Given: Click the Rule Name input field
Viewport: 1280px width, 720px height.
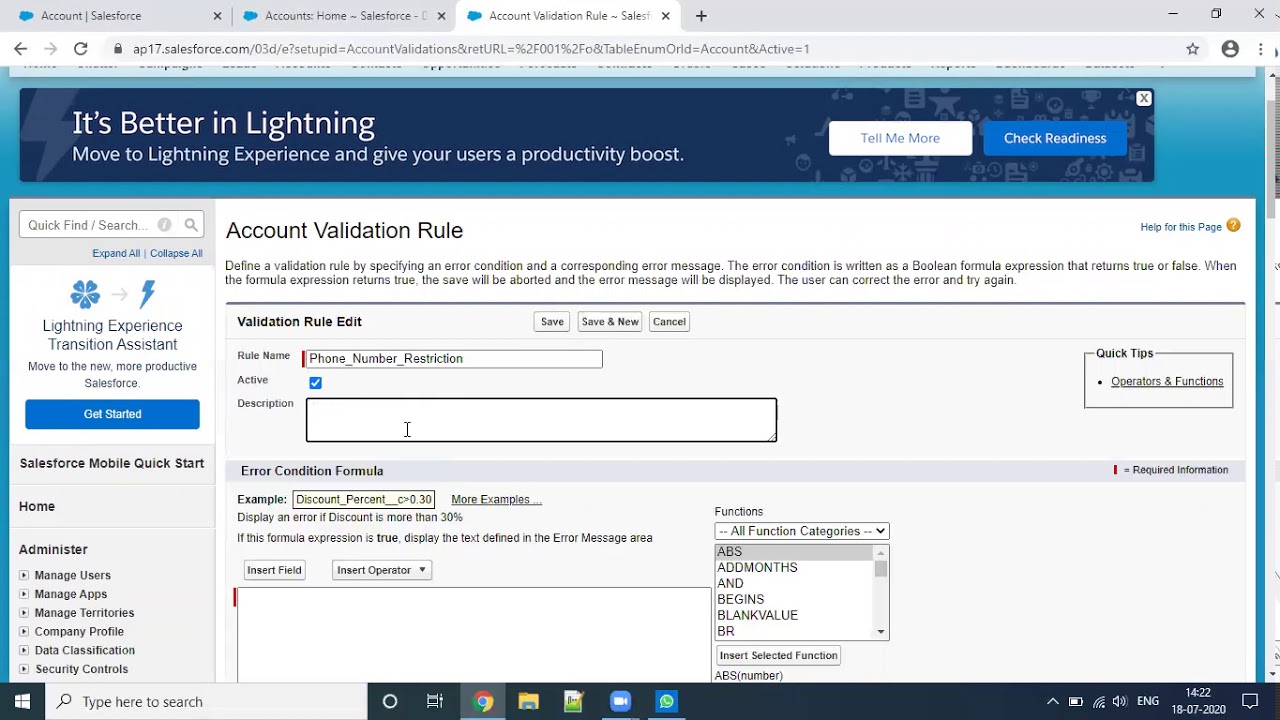Looking at the screenshot, I should coord(453,358).
